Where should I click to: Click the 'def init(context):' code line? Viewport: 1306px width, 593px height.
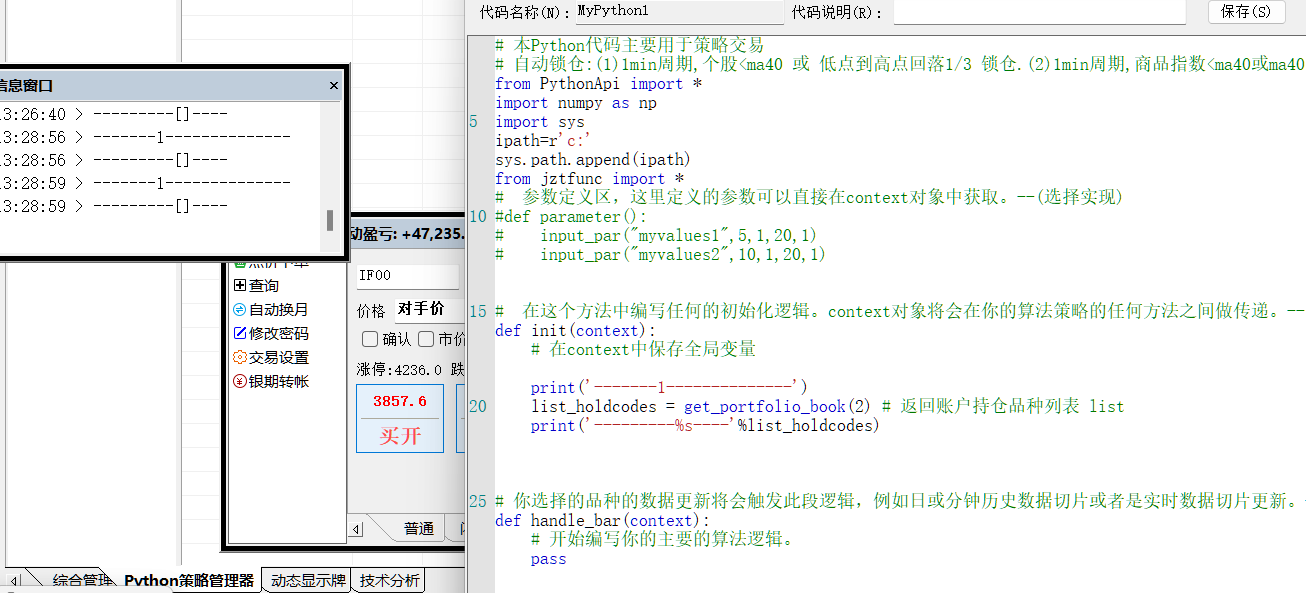[575, 330]
